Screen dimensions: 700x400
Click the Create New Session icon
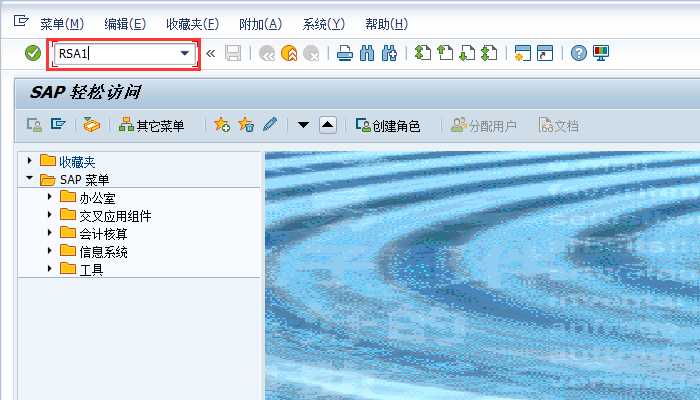(523, 54)
